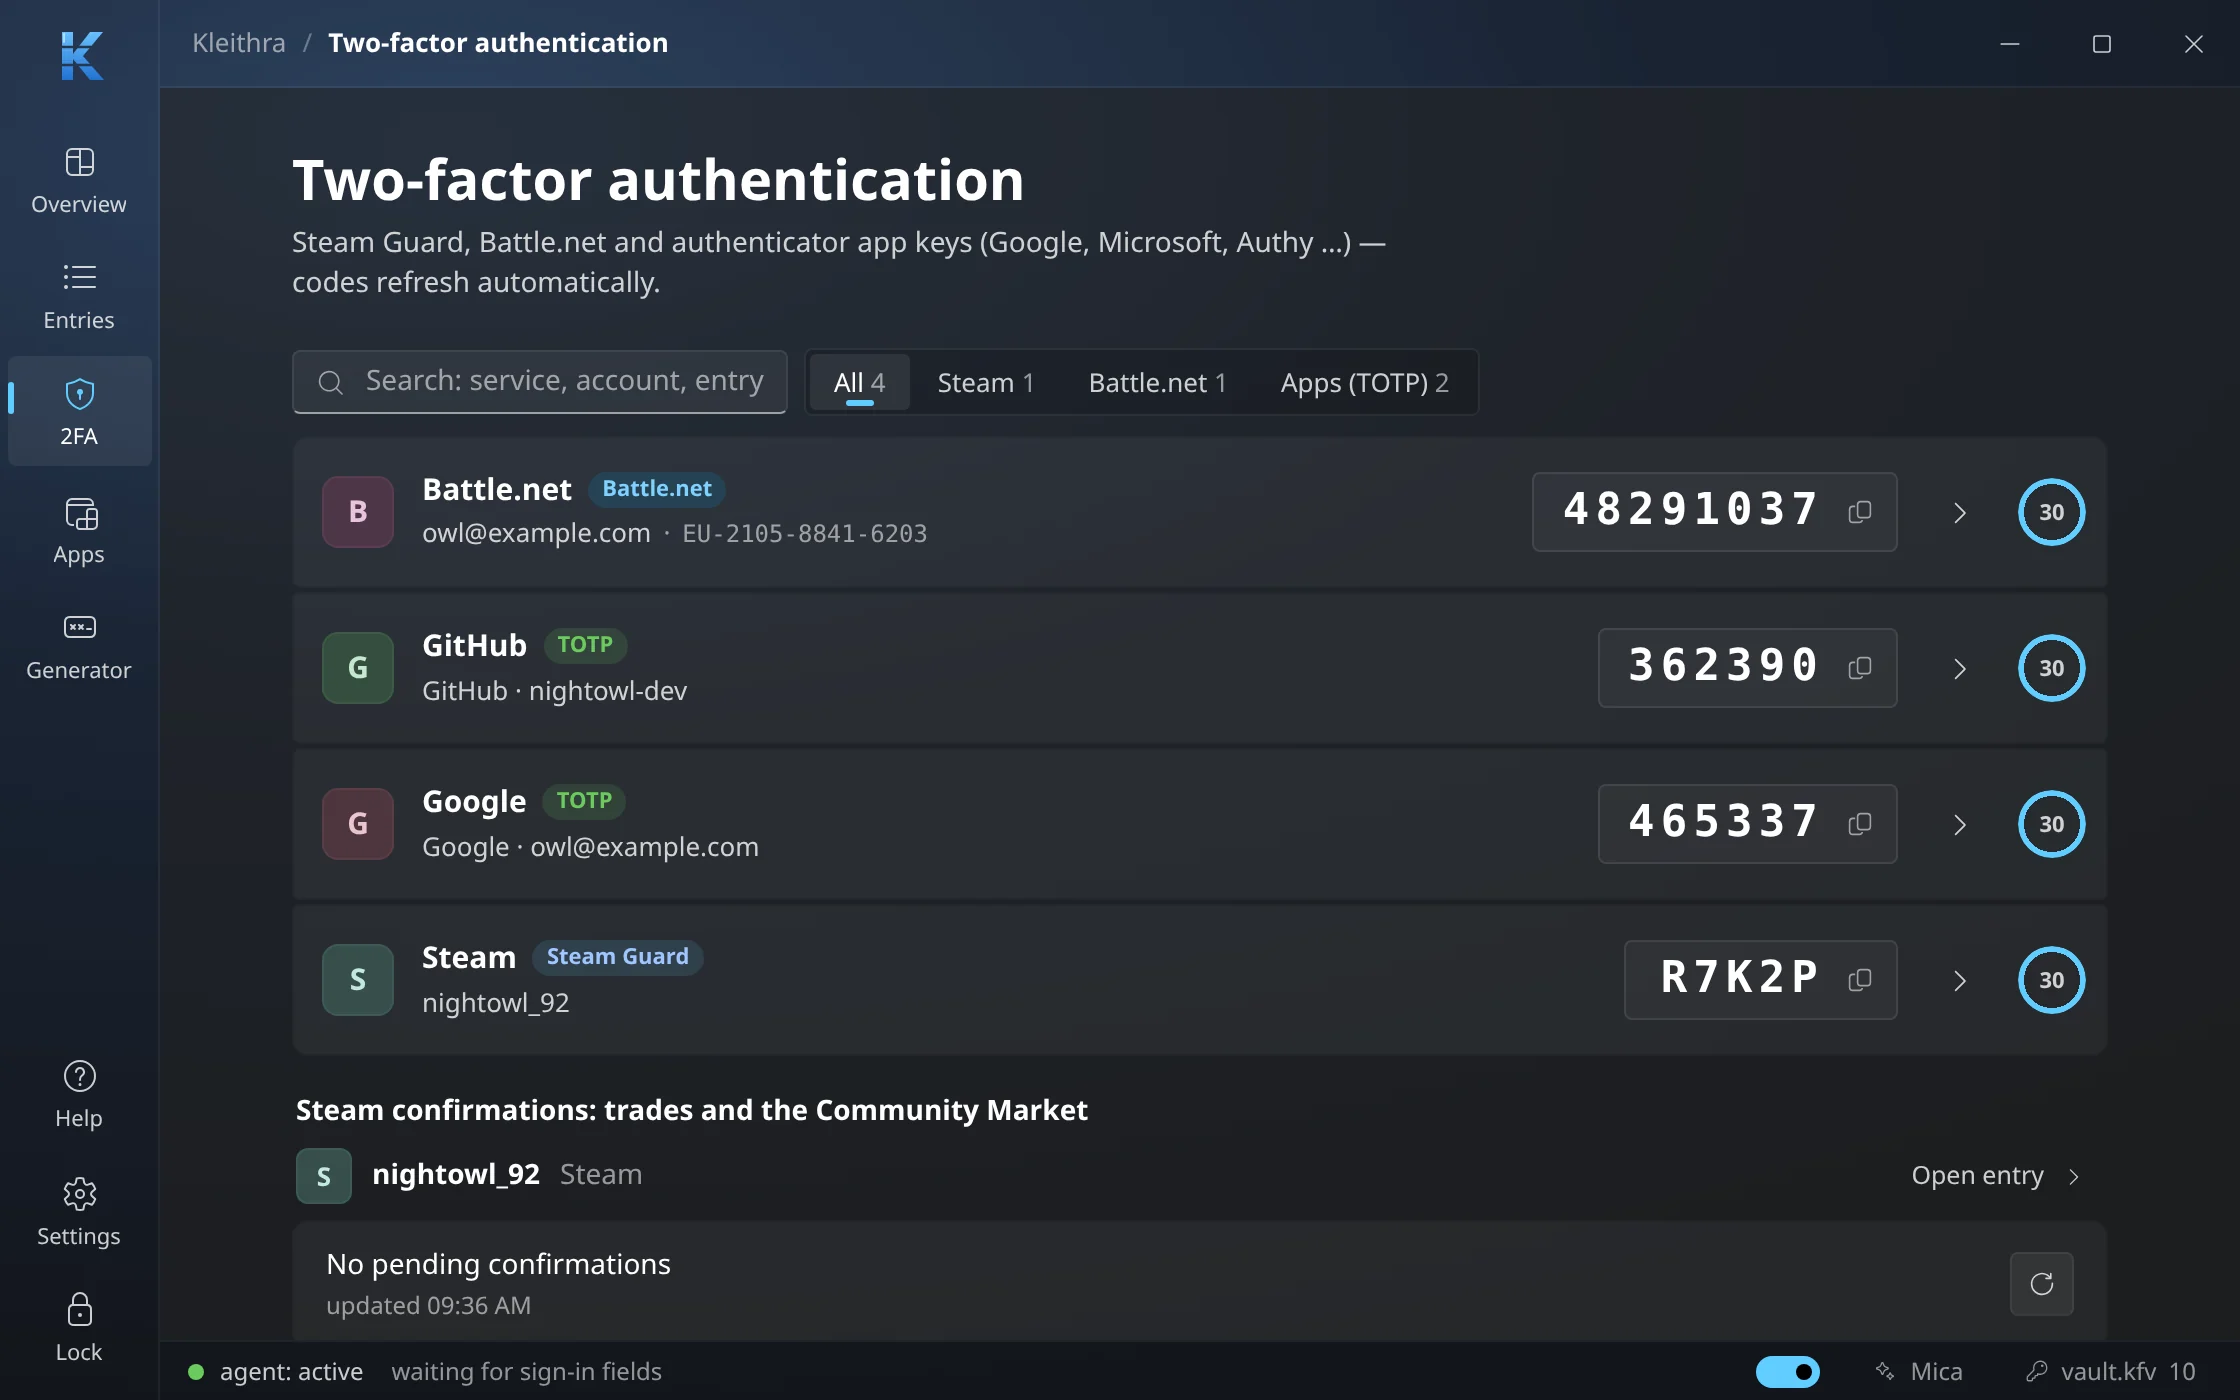Refresh pending Steam confirmations

[2041, 1283]
